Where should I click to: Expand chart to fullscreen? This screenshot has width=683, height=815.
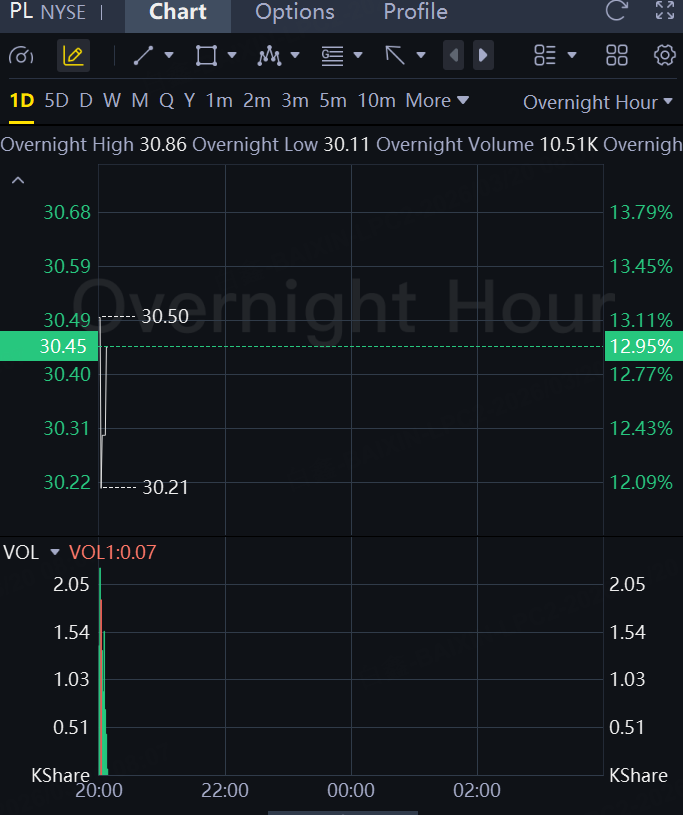pyautogui.click(x=665, y=12)
